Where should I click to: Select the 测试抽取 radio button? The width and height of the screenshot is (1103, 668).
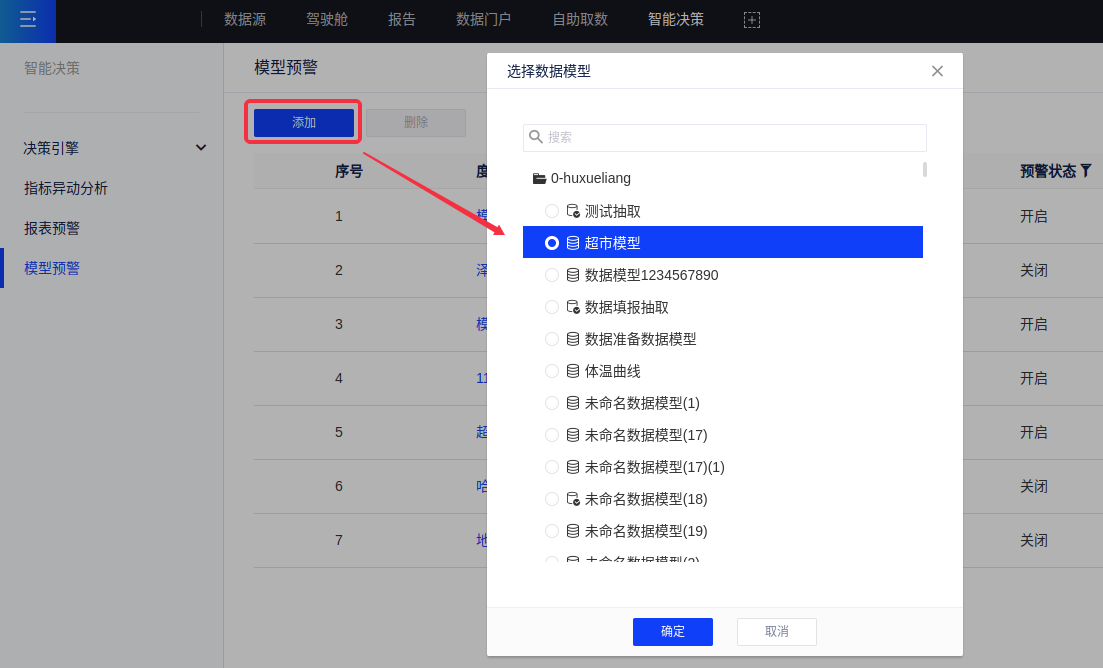[552, 211]
